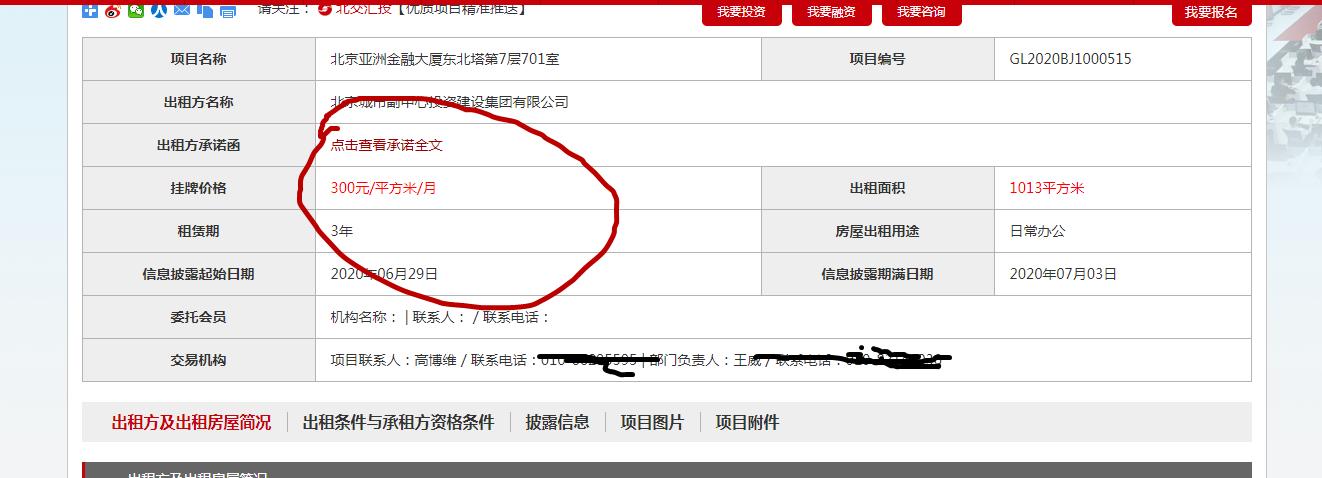Click the print page icon
The width and height of the screenshot is (1322, 478).
click(x=227, y=11)
